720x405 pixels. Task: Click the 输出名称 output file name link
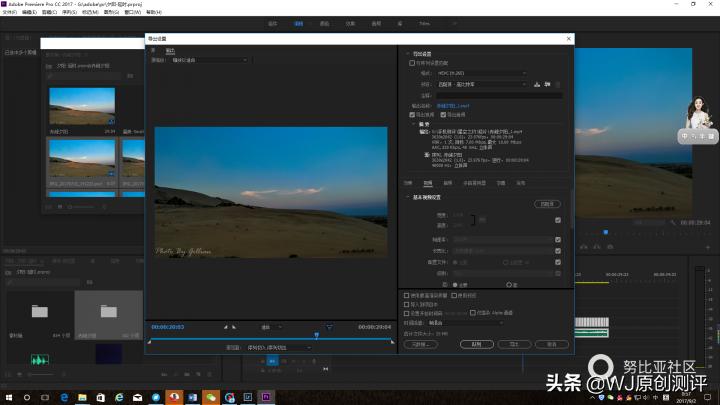point(451,105)
